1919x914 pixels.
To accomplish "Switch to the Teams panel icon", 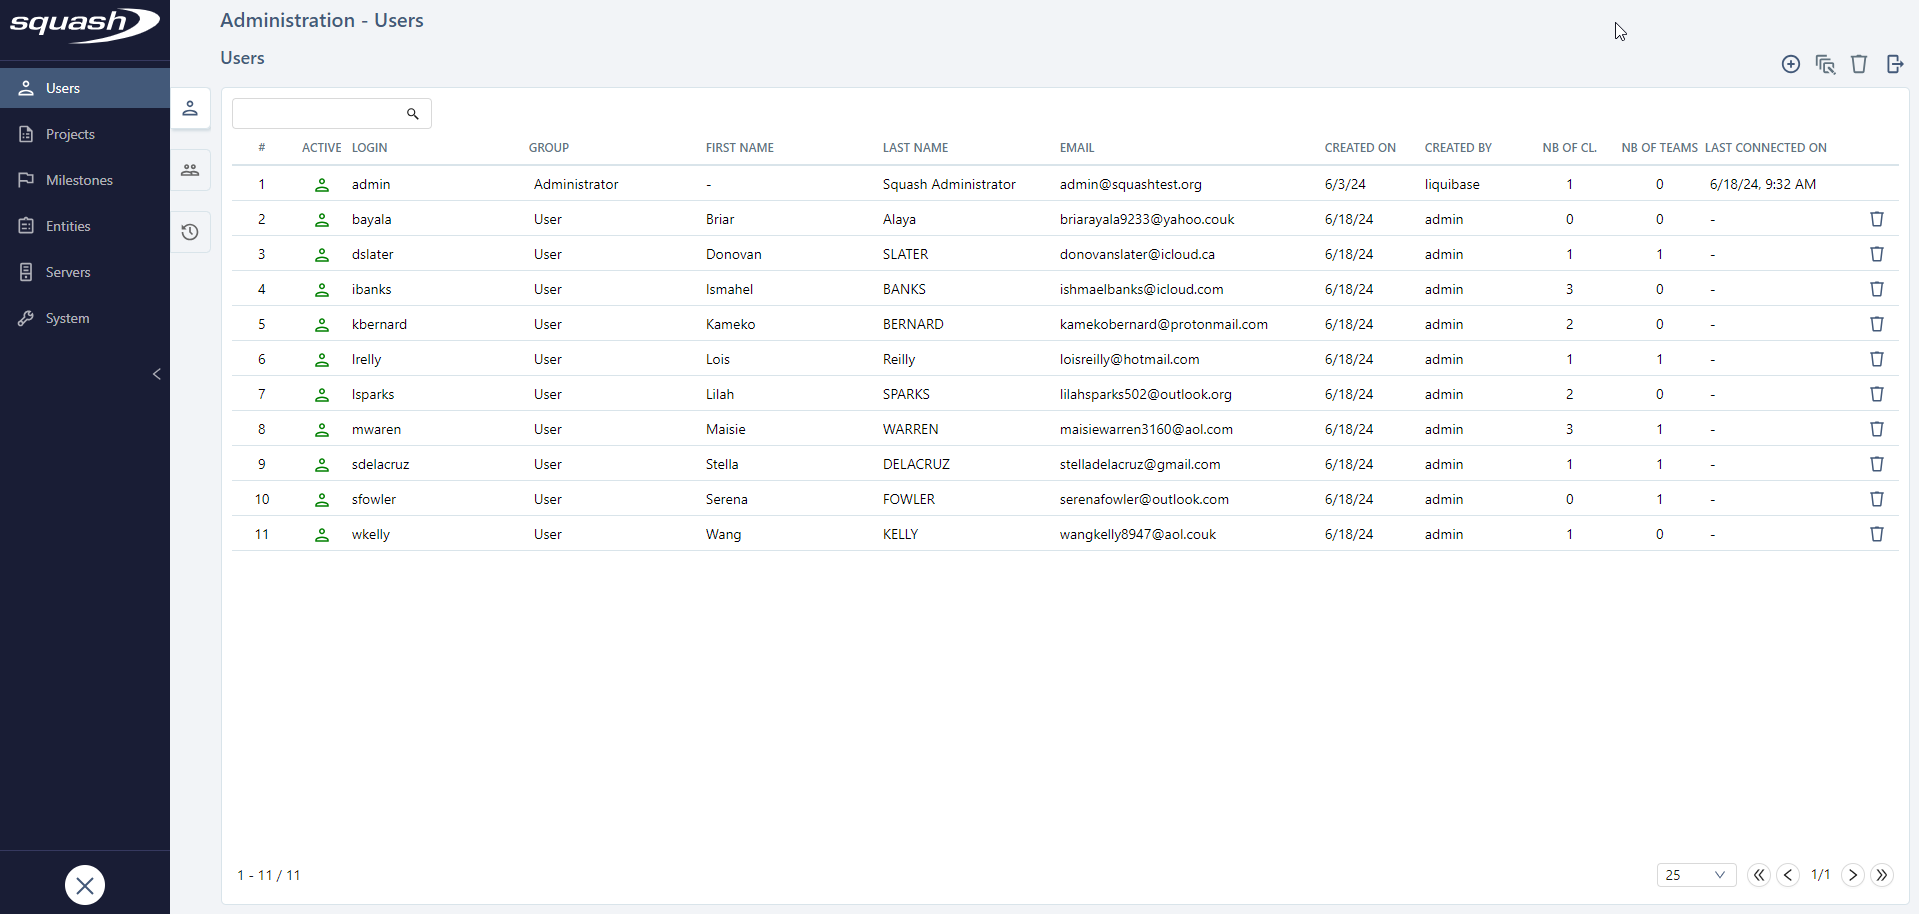I will [190, 170].
